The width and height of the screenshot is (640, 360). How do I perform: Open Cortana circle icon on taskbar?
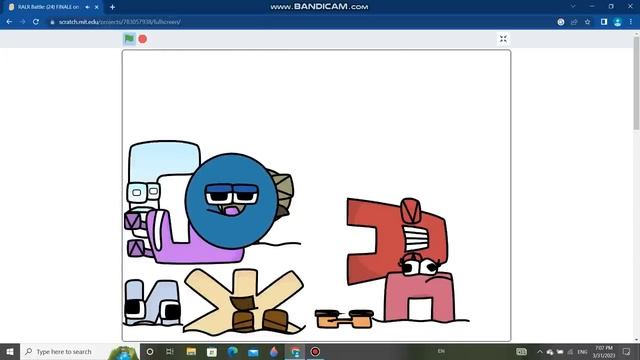point(150,351)
